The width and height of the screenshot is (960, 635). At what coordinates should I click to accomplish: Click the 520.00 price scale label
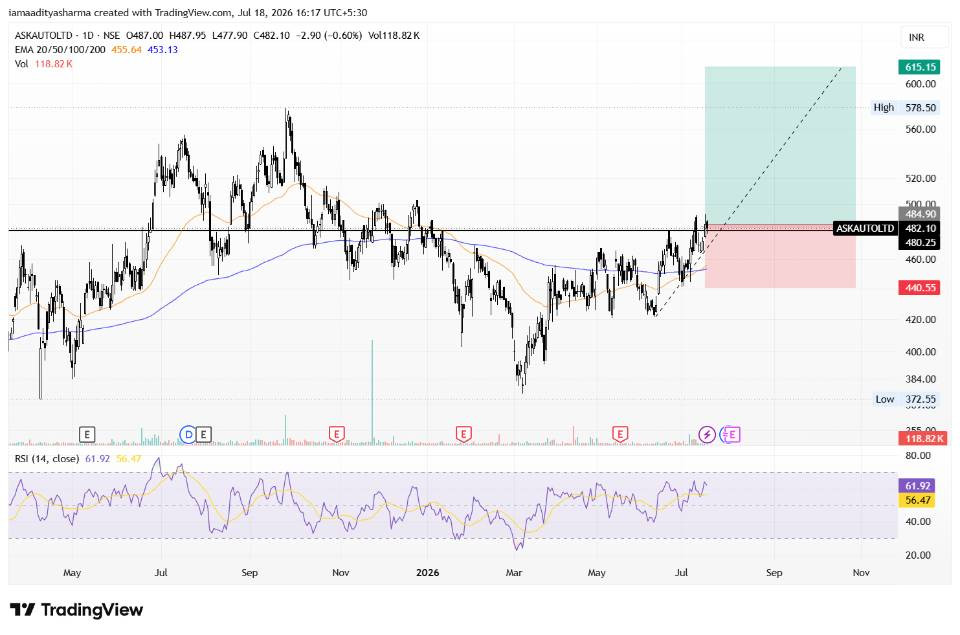coord(921,179)
